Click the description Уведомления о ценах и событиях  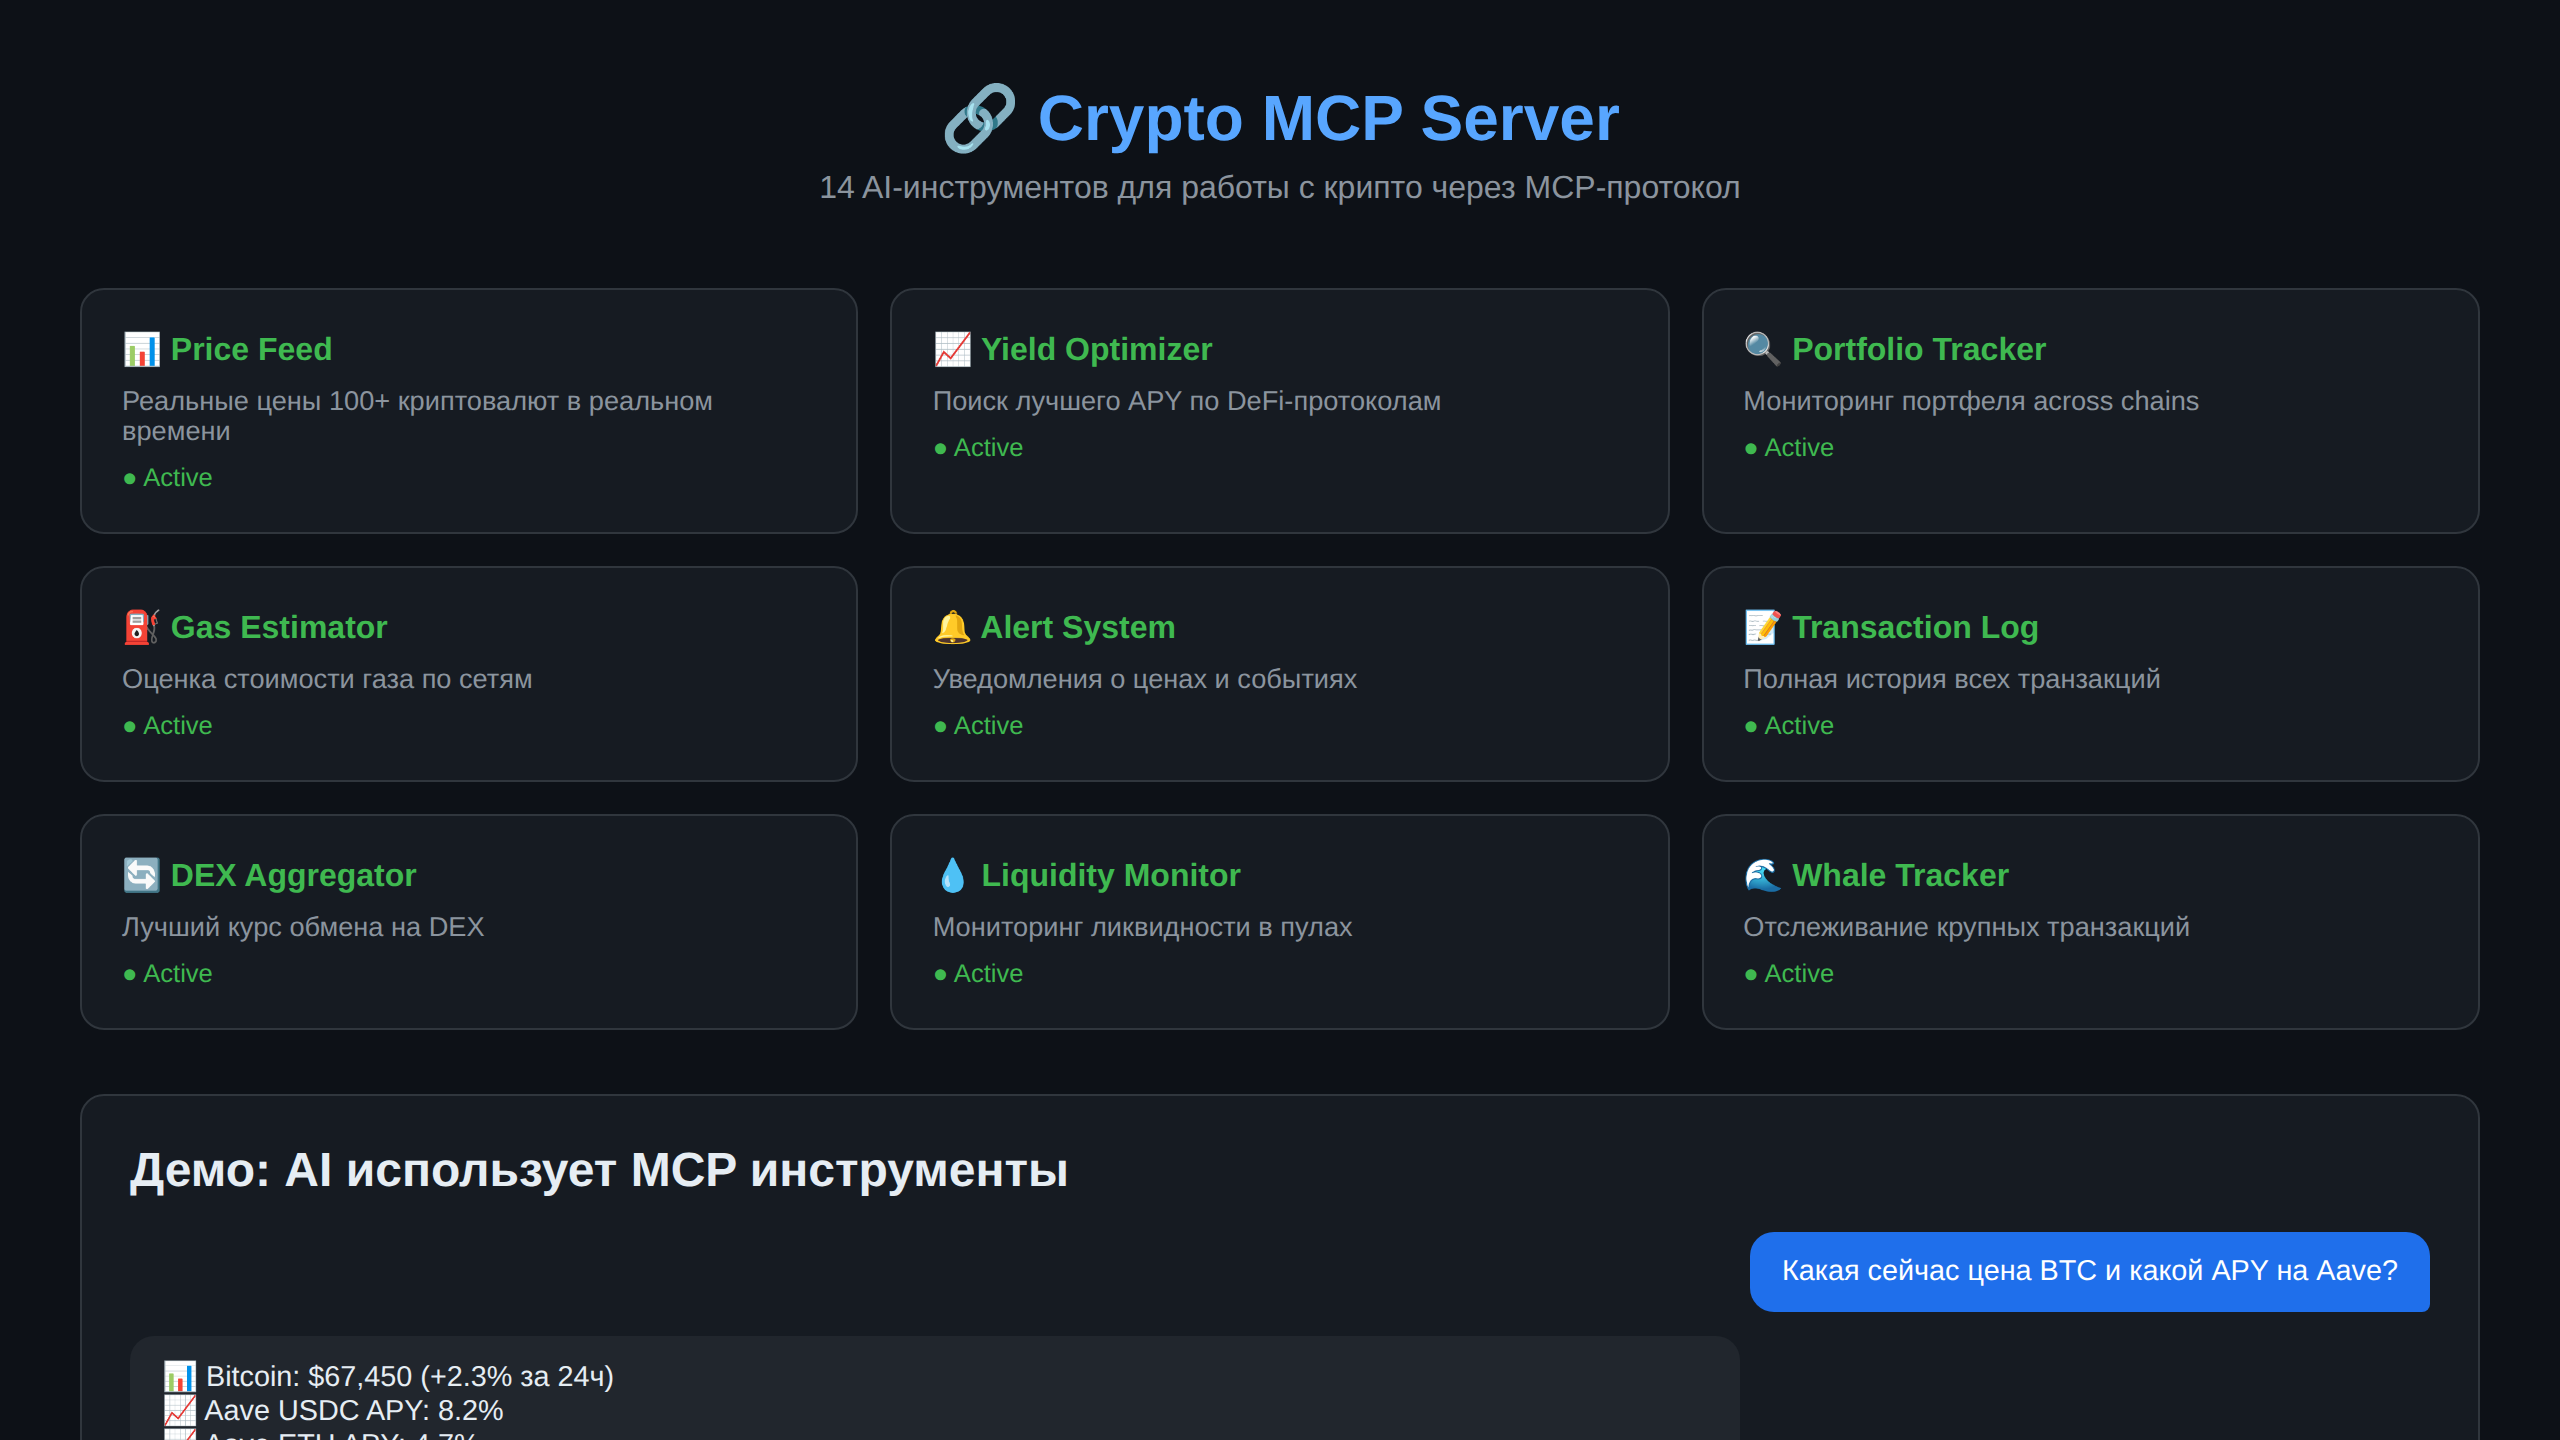coord(1144,679)
